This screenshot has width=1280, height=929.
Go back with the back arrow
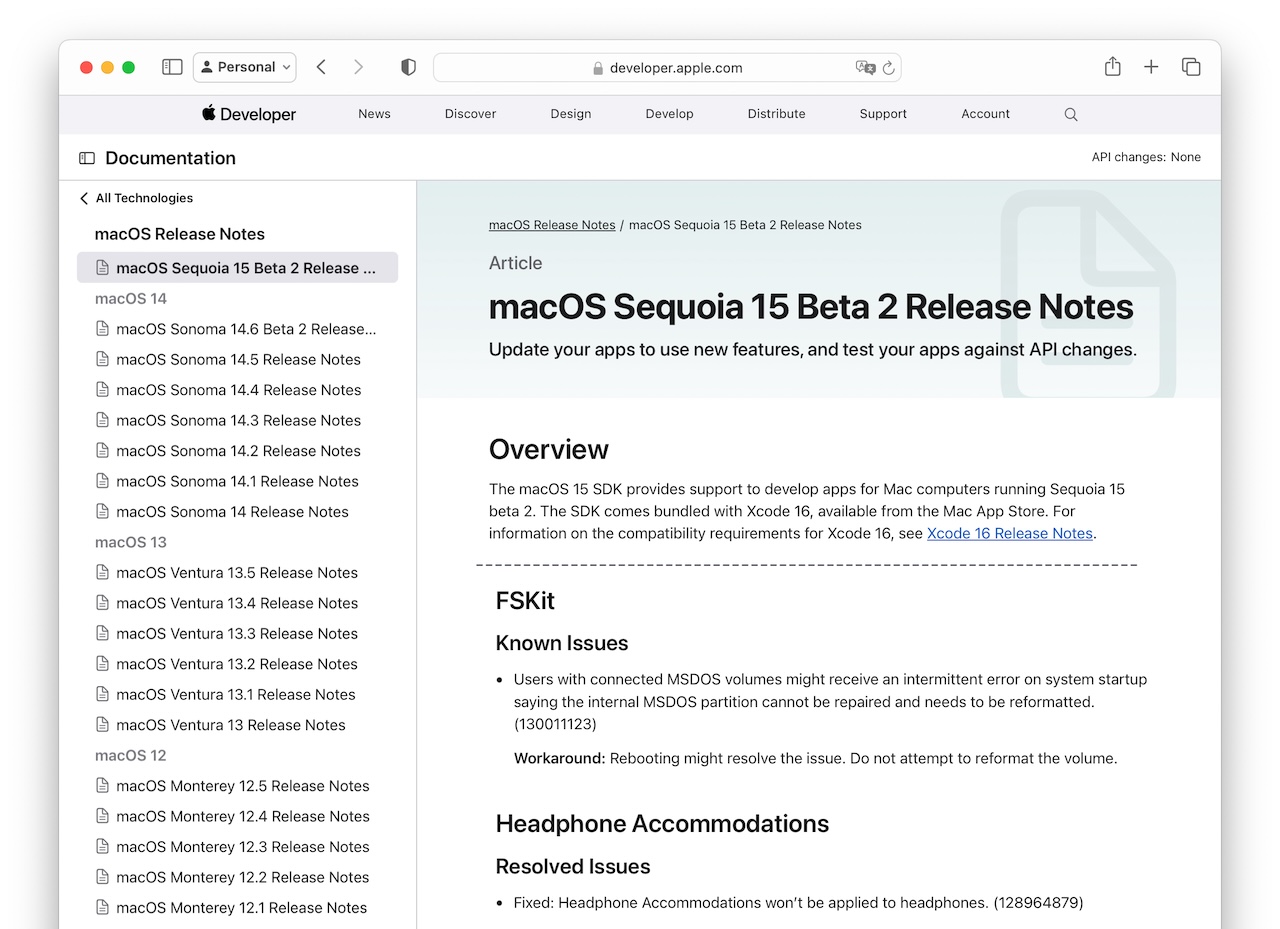click(321, 67)
